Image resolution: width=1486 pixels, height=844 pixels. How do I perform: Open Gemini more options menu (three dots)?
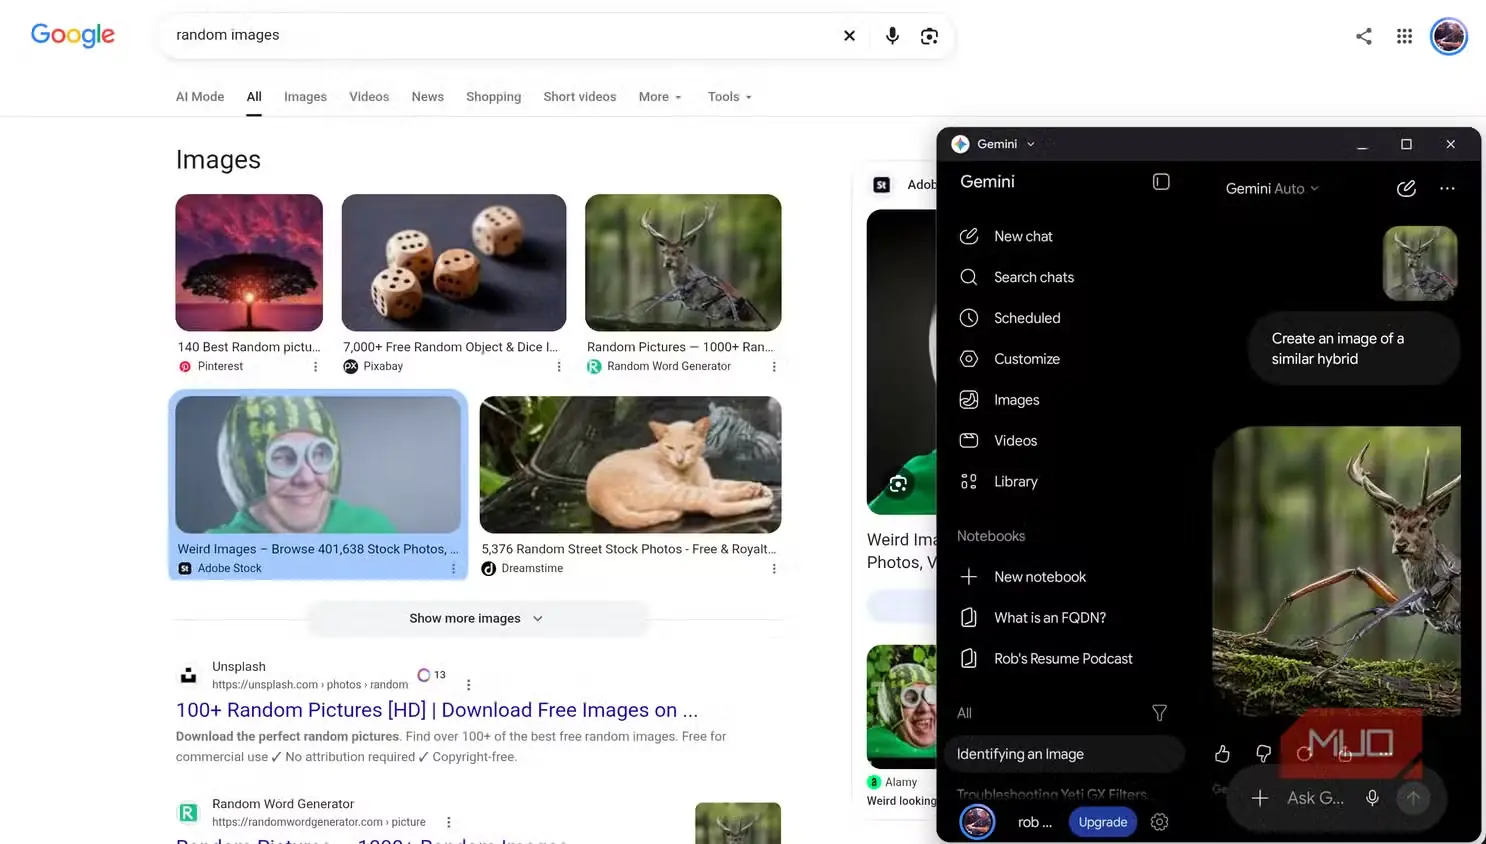point(1447,188)
